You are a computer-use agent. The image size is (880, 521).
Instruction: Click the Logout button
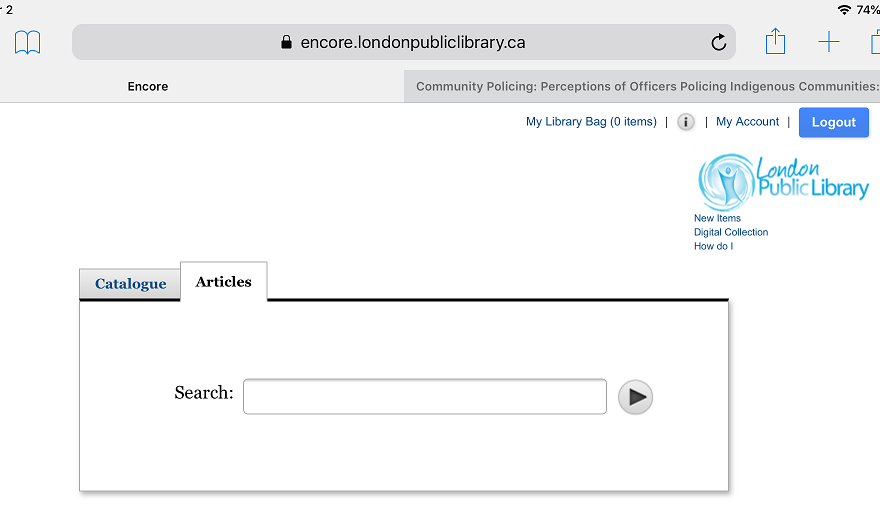tap(833, 122)
